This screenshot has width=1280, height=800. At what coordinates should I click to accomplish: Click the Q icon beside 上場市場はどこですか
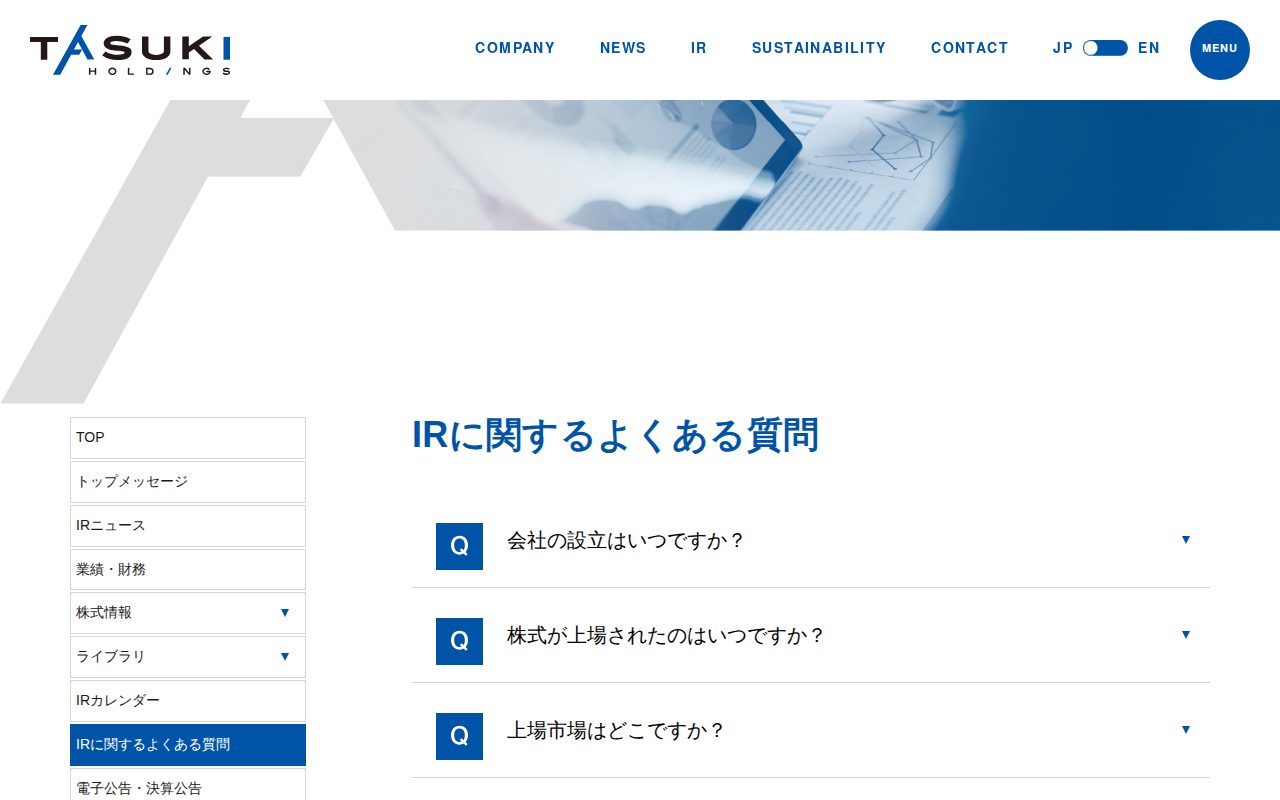(459, 736)
